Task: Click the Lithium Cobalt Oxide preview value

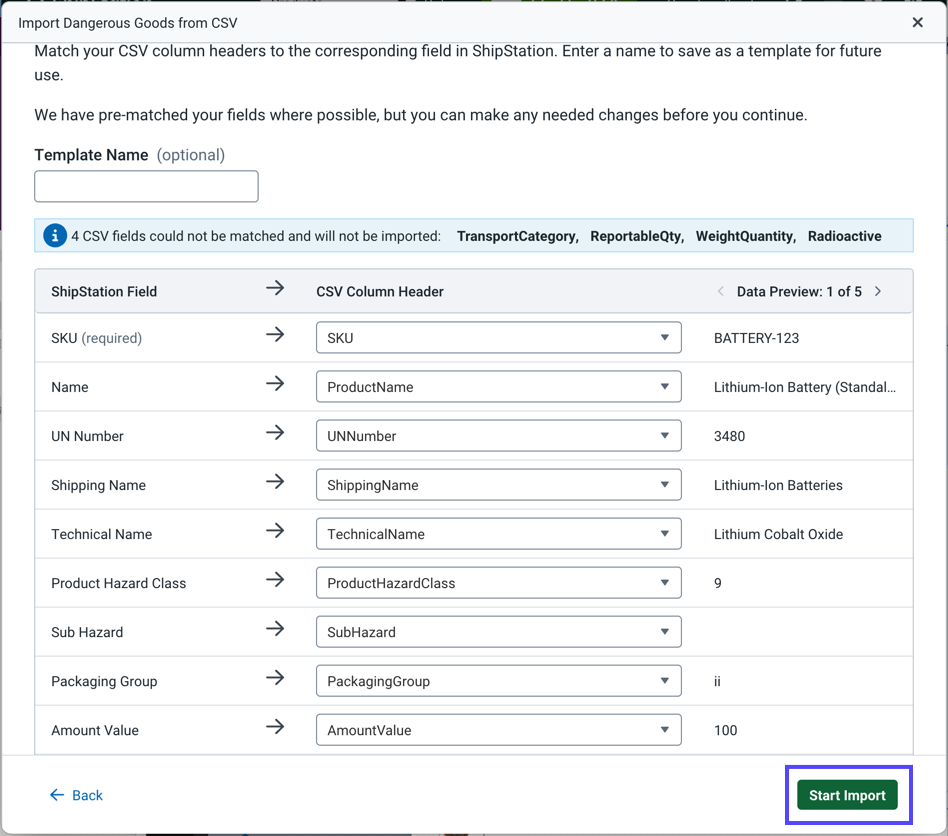Action: [778, 534]
